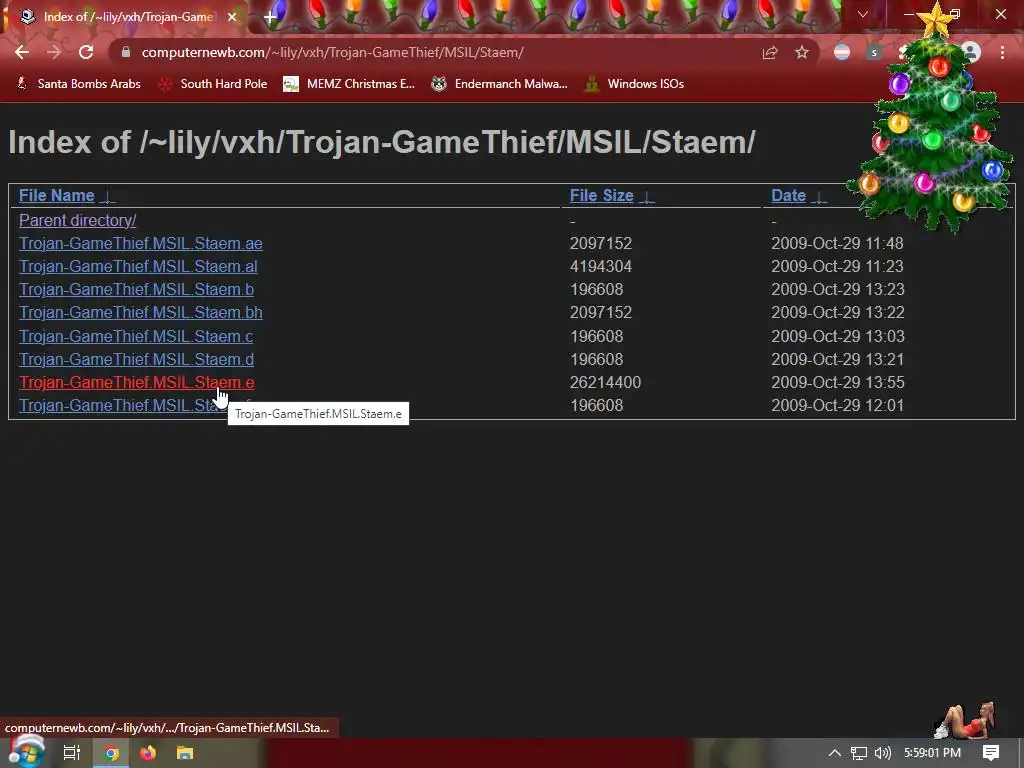Open Trojan-GameThief.MSIL.Staem.ae file
The image size is (1024, 768).
140,243
